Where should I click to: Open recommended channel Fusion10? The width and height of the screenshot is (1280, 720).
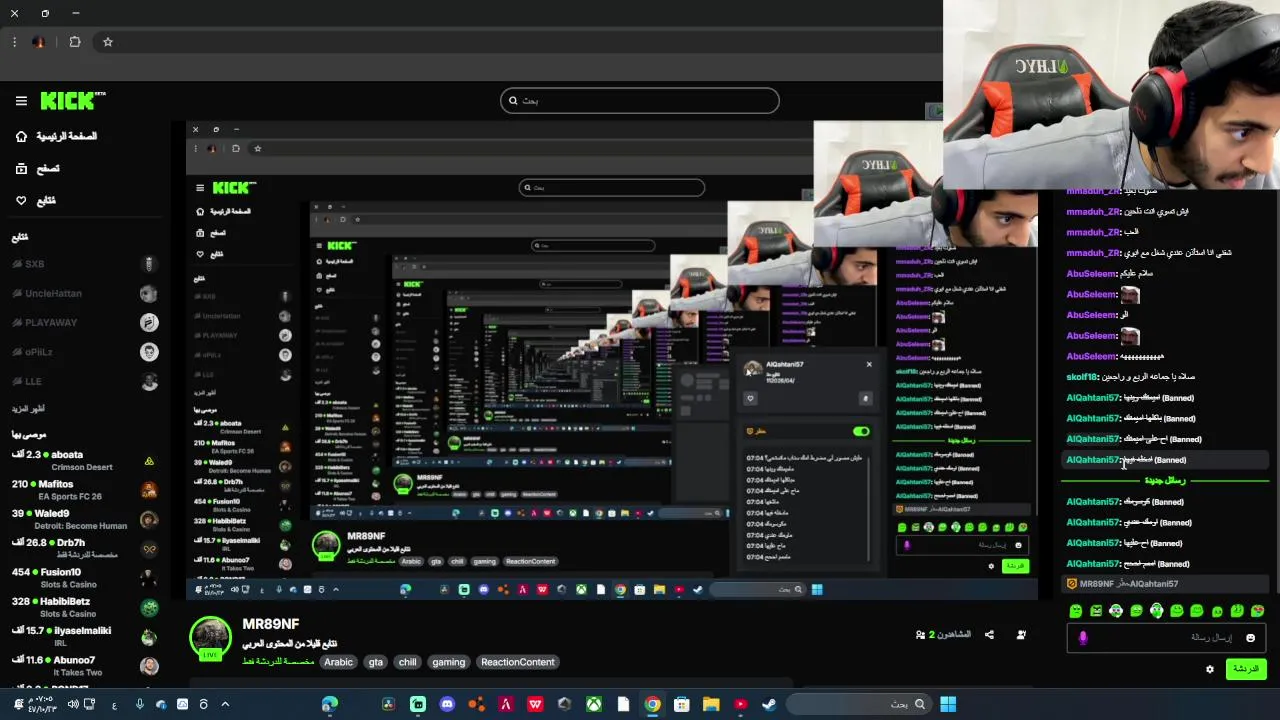tap(85, 578)
